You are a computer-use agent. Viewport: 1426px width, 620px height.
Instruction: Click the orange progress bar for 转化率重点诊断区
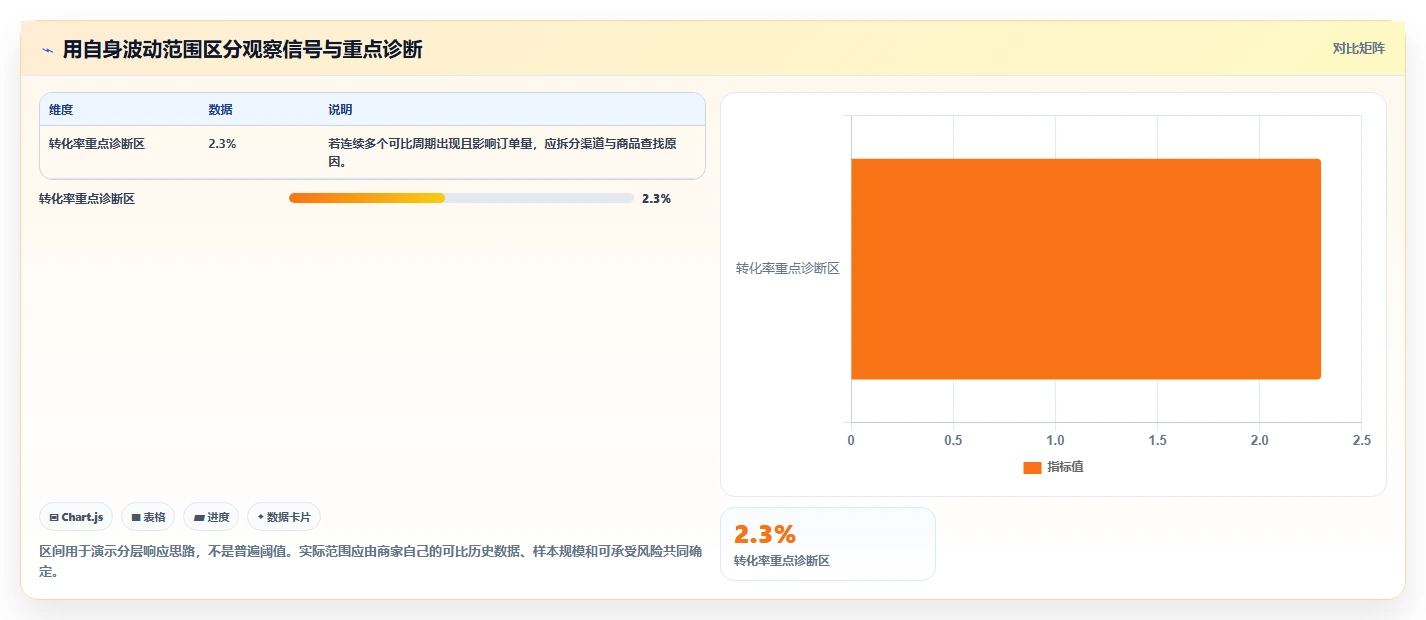pyautogui.click(x=367, y=198)
